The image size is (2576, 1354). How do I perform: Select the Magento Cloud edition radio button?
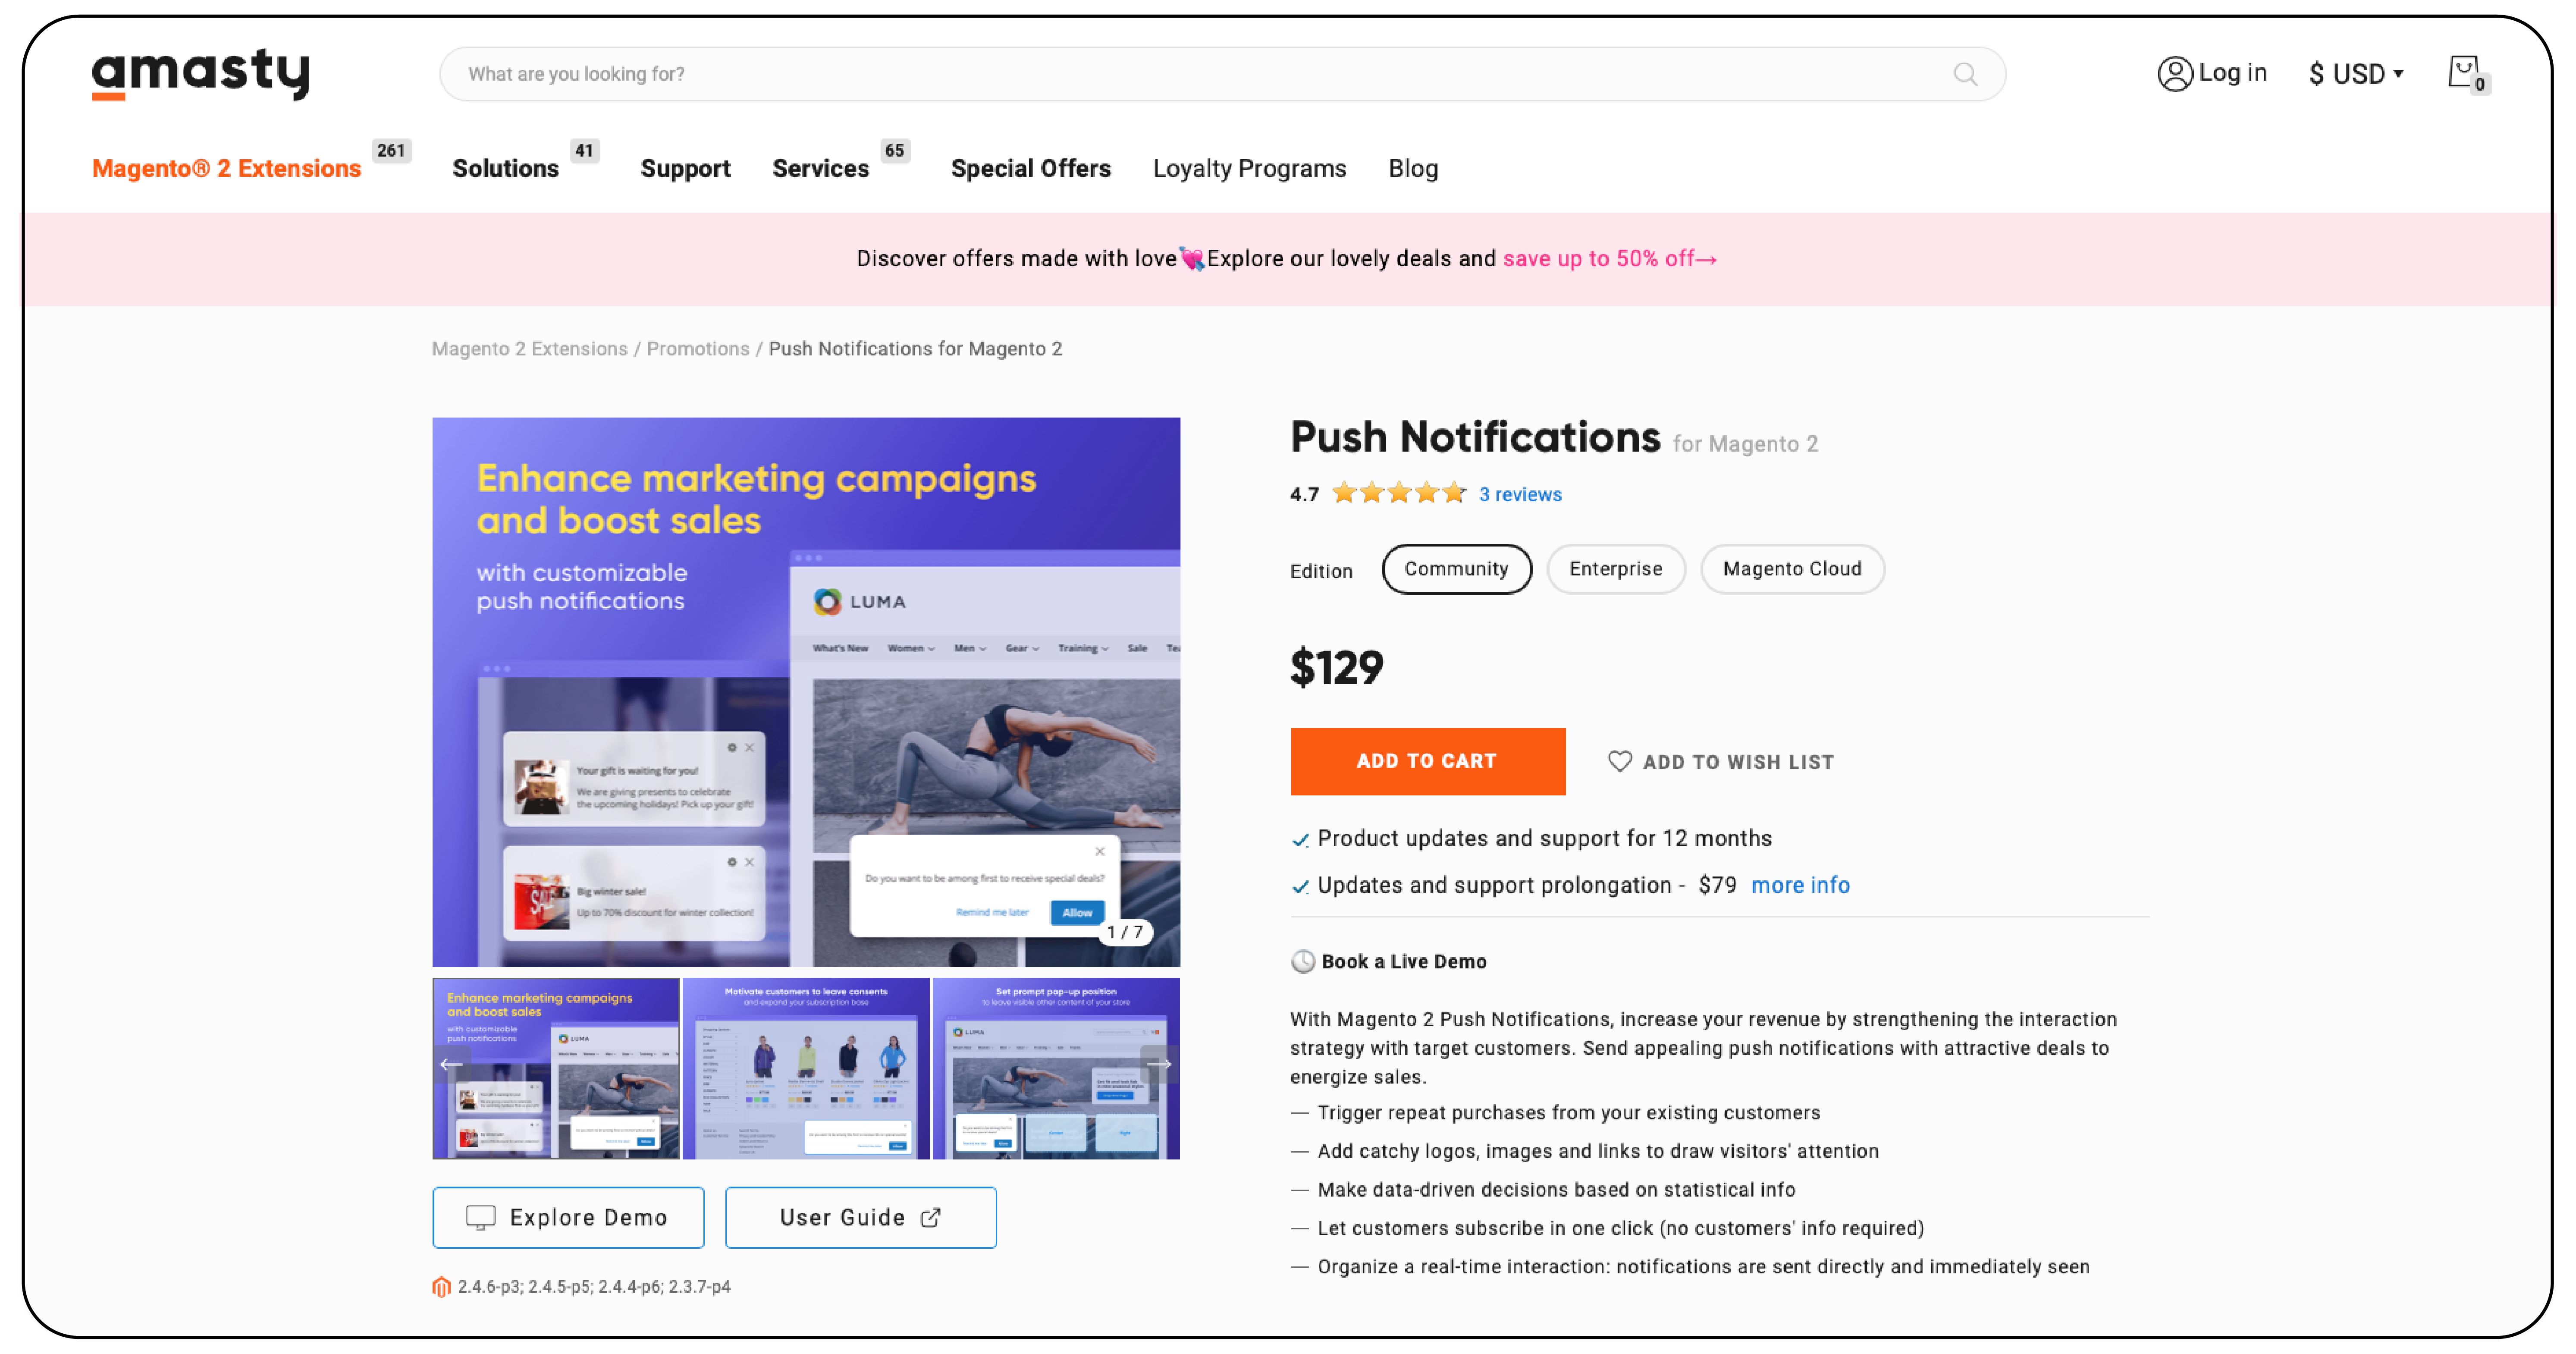click(1792, 569)
